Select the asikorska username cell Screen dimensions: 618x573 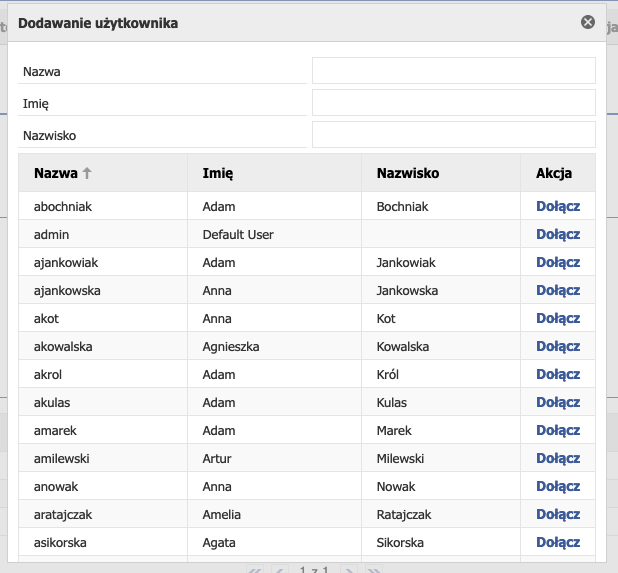tap(103, 542)
